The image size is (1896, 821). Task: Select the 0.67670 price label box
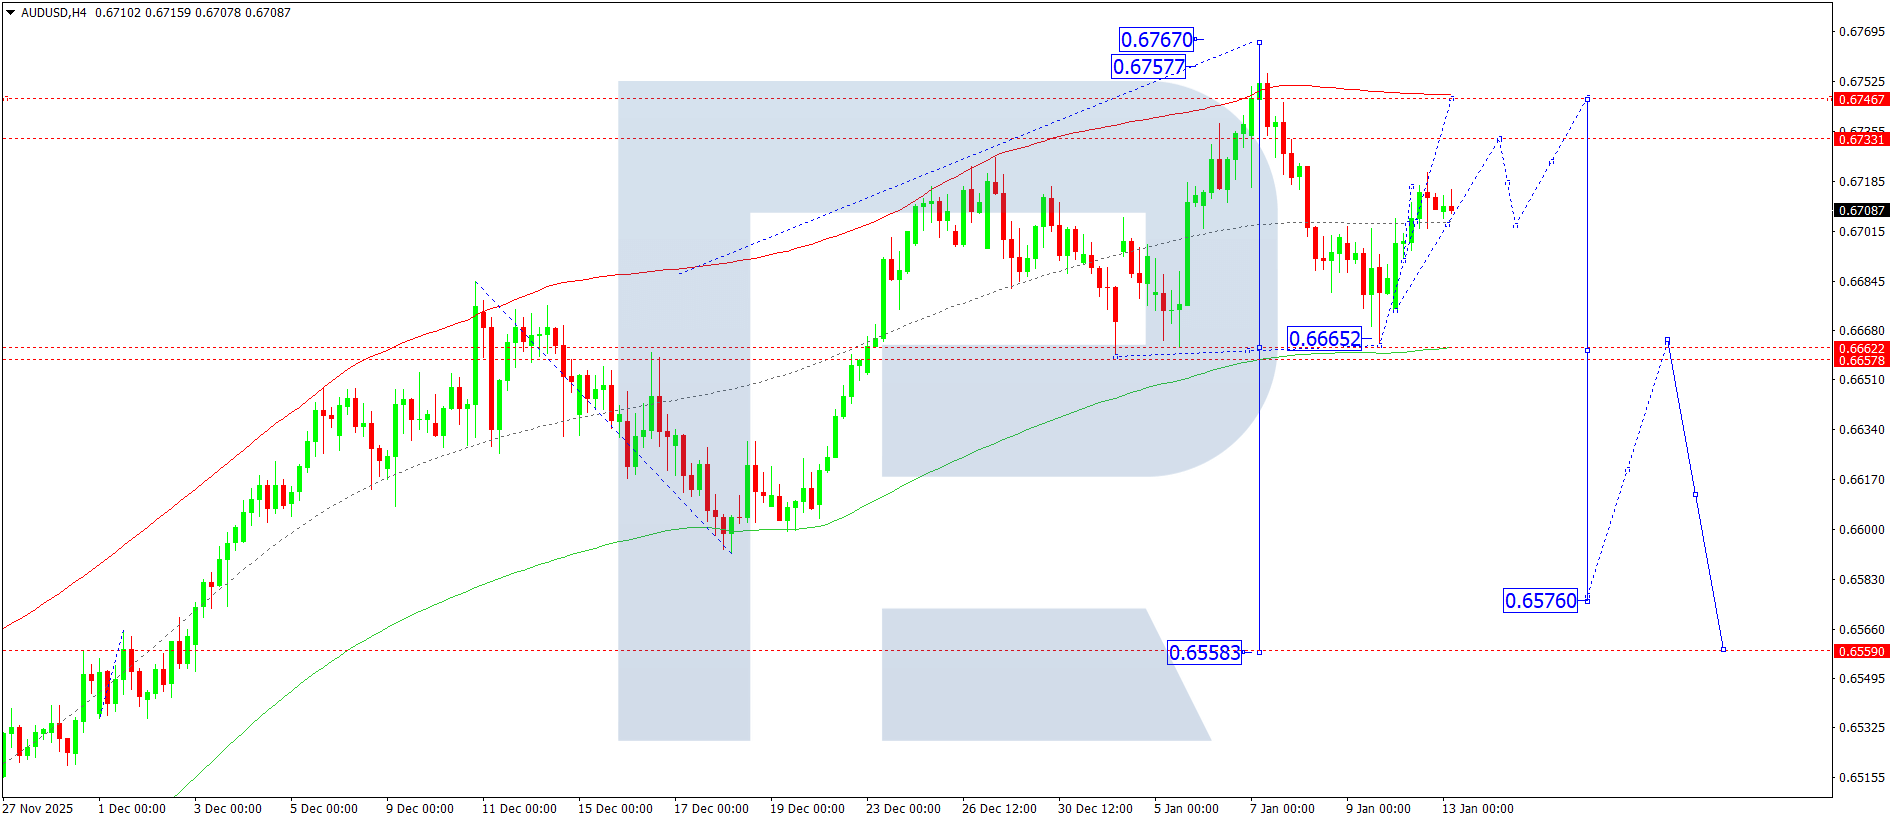1156,40
